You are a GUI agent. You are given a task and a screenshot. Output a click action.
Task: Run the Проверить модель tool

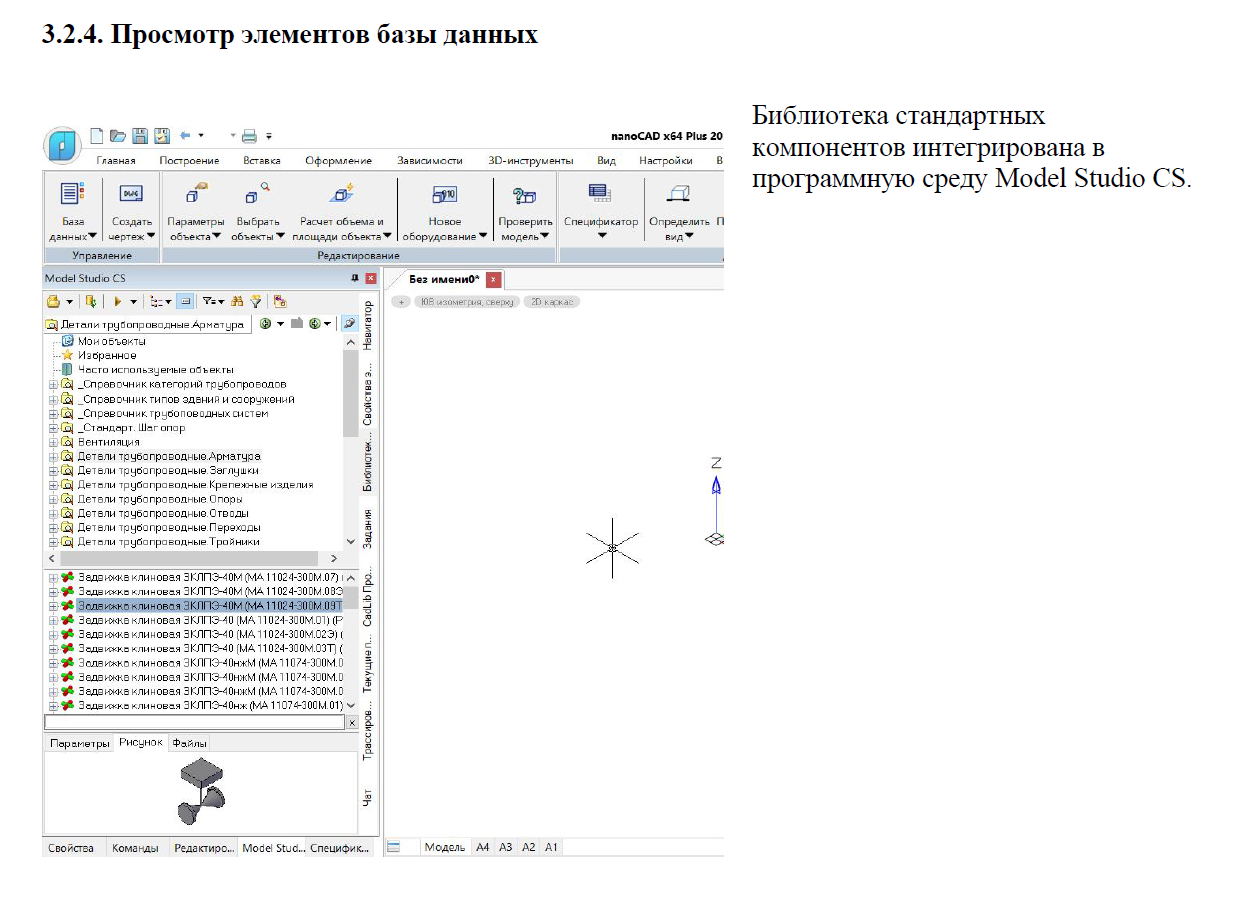tap(525, 211)
